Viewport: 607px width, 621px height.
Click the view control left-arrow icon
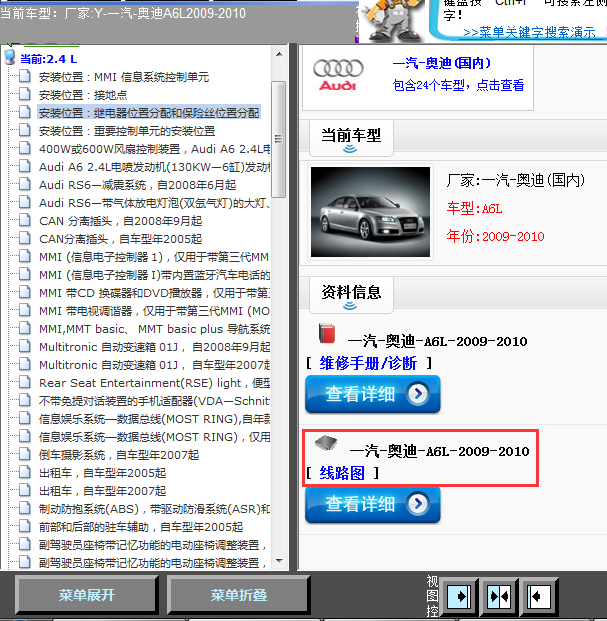[539, 596]
